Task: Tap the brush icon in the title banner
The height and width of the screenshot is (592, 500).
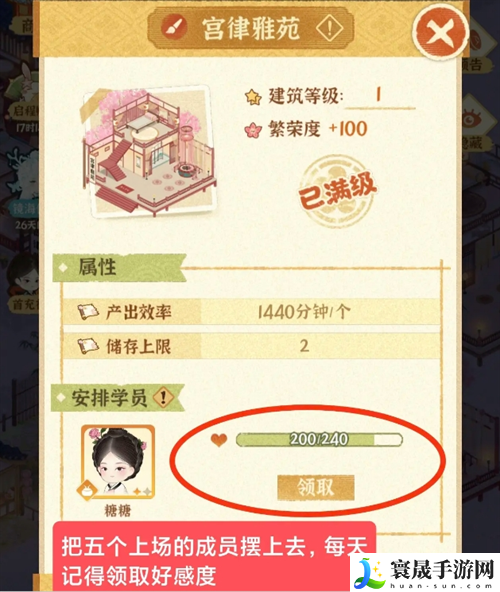Action: click(175, 28)
